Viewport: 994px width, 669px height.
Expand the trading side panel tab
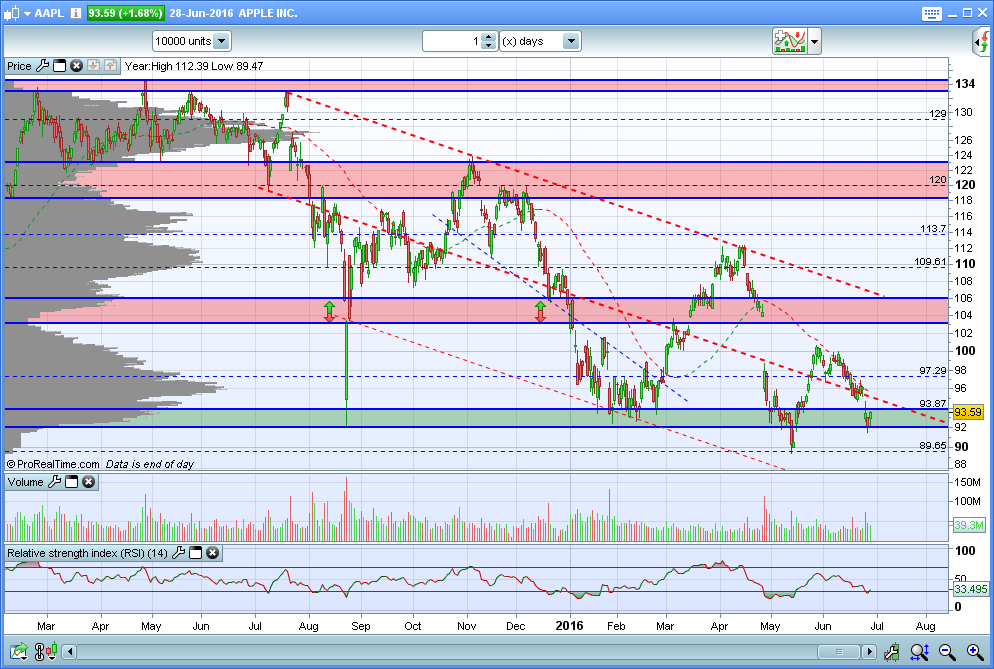pos(982,42)
